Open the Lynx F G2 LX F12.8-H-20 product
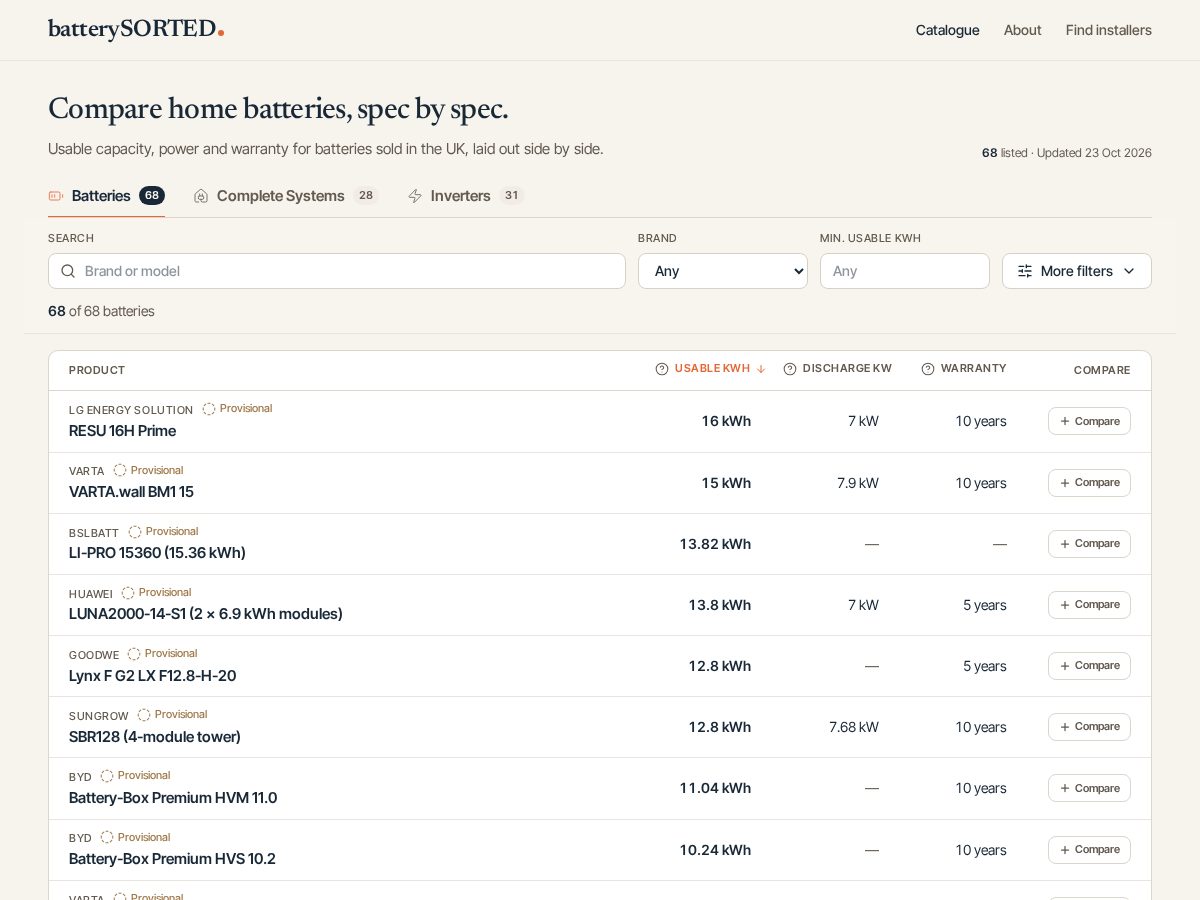This screenshot has height=900, width=1200. click(x=152, y=676)
